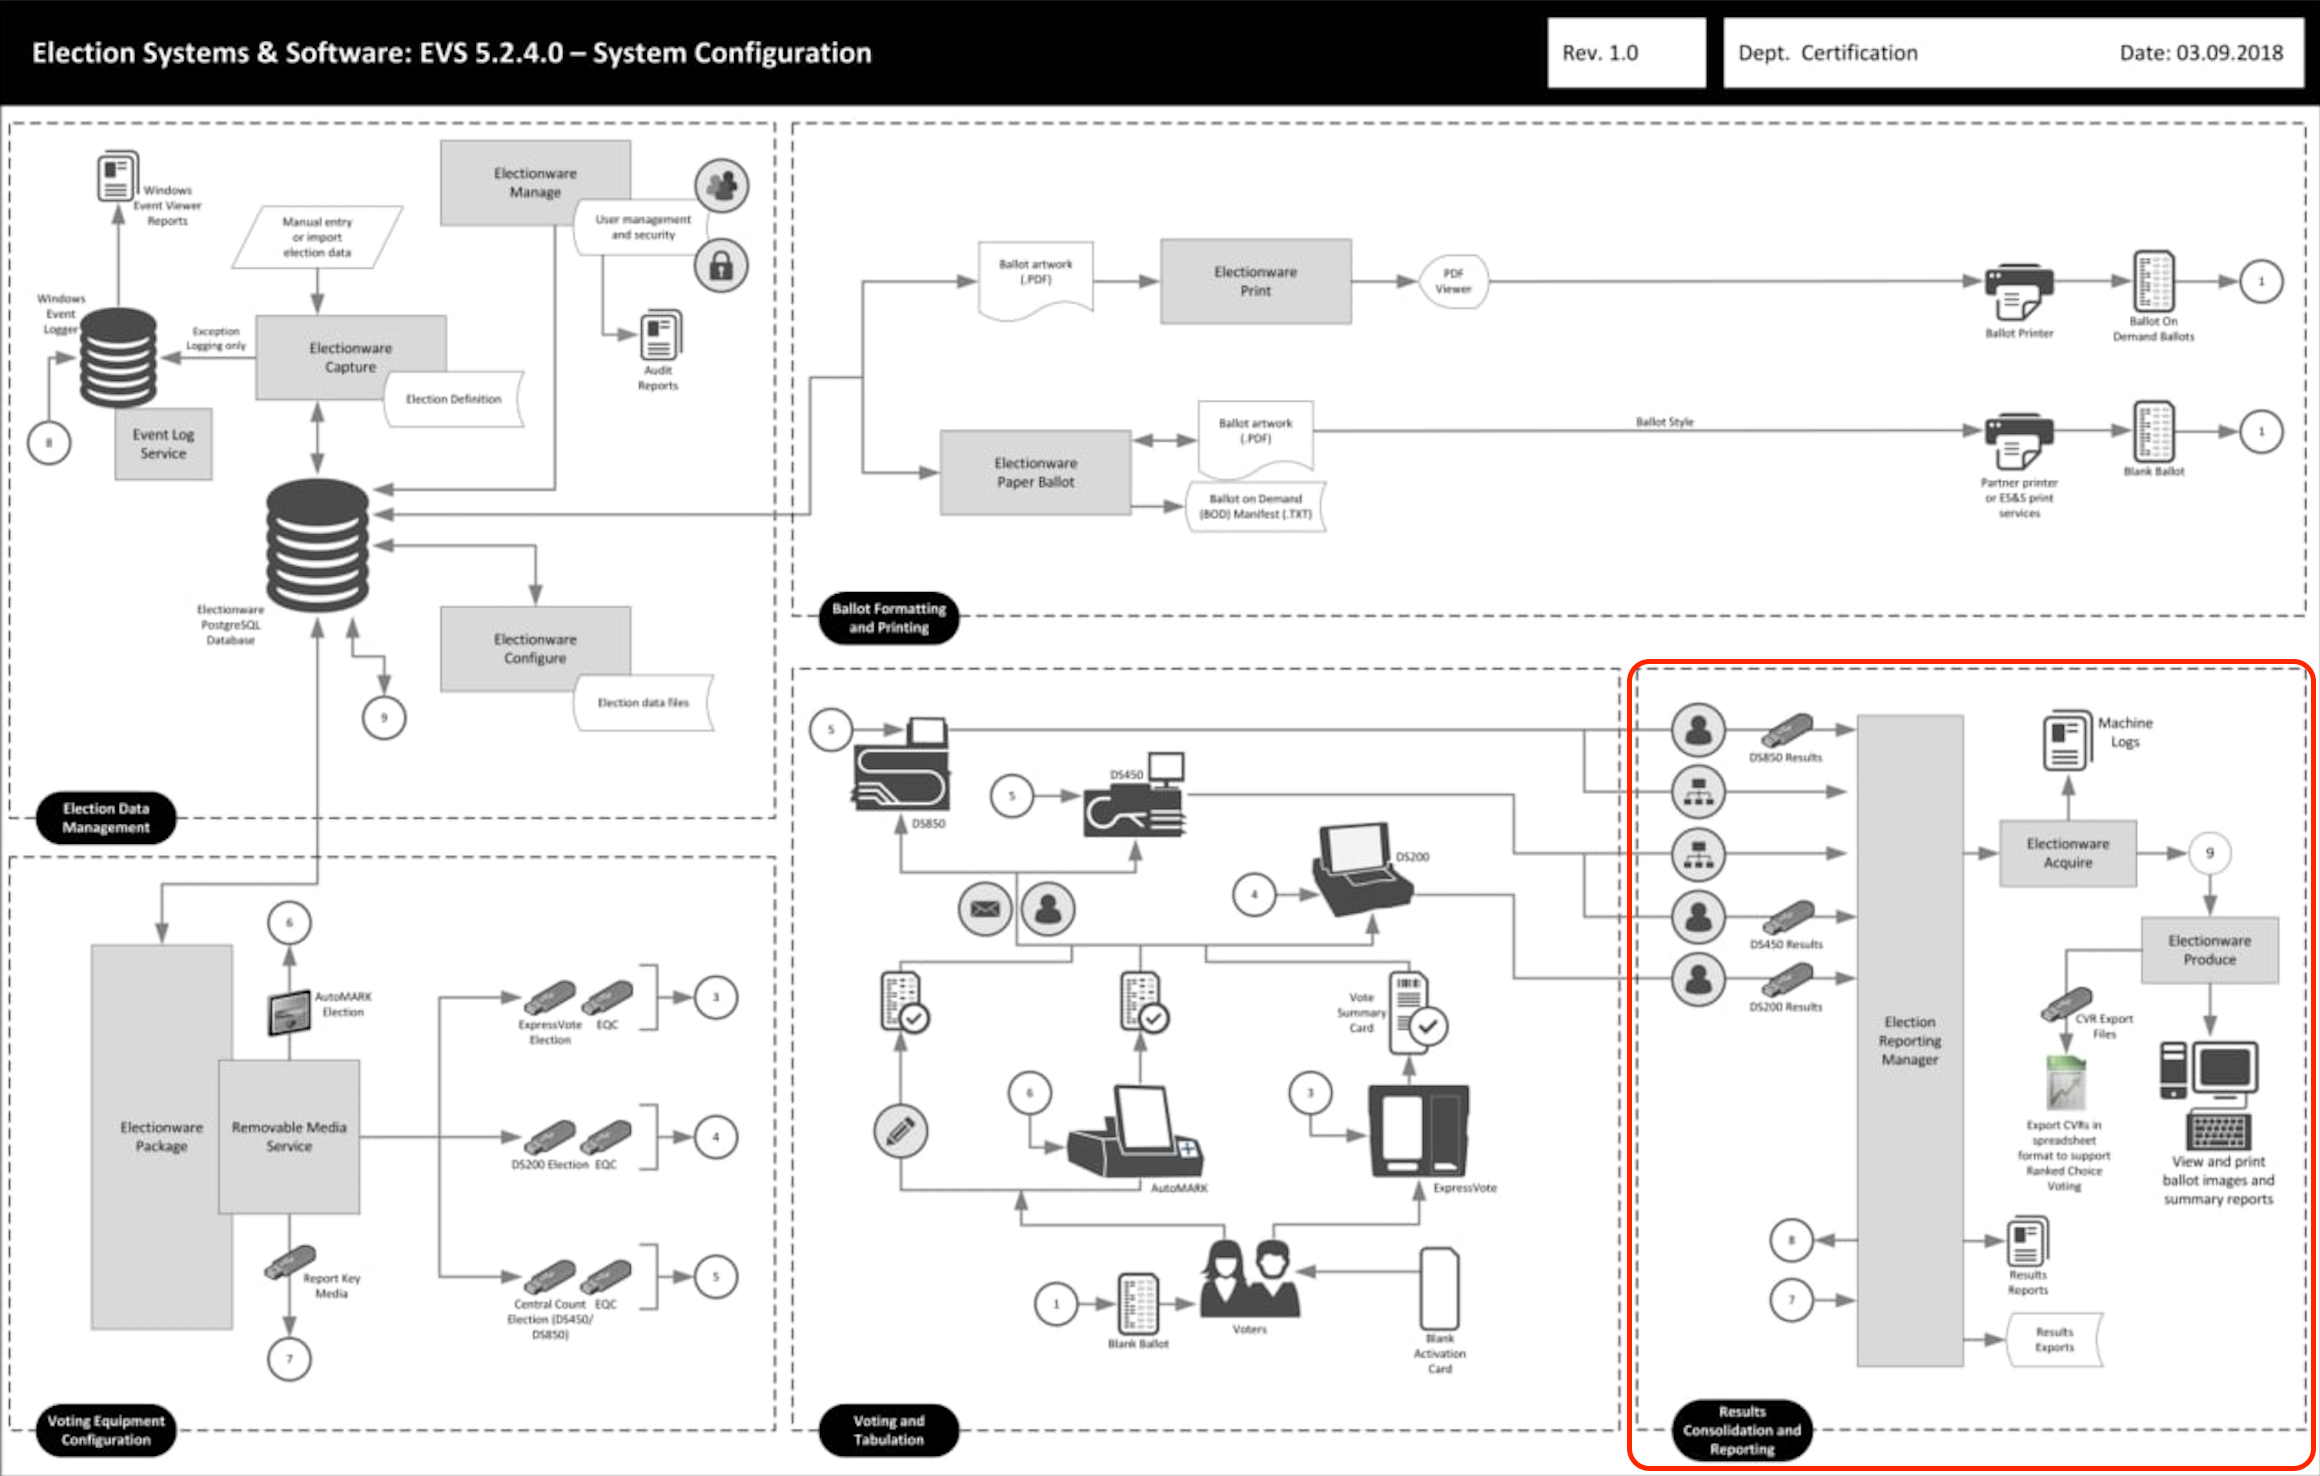Click the Ballot Formatting and Printing label

tap(888, 618)
